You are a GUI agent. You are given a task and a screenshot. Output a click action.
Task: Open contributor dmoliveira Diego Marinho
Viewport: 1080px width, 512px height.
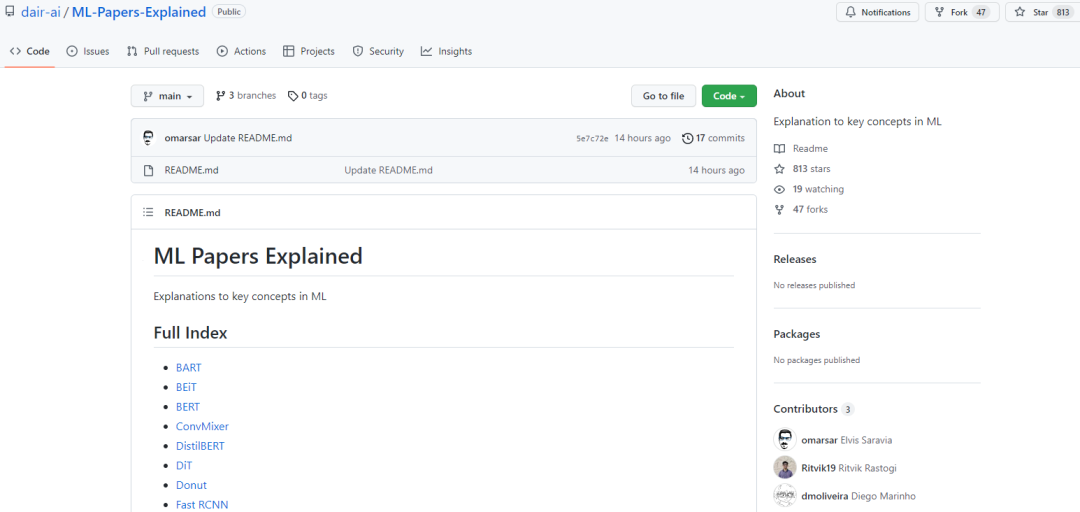point(859,496)
